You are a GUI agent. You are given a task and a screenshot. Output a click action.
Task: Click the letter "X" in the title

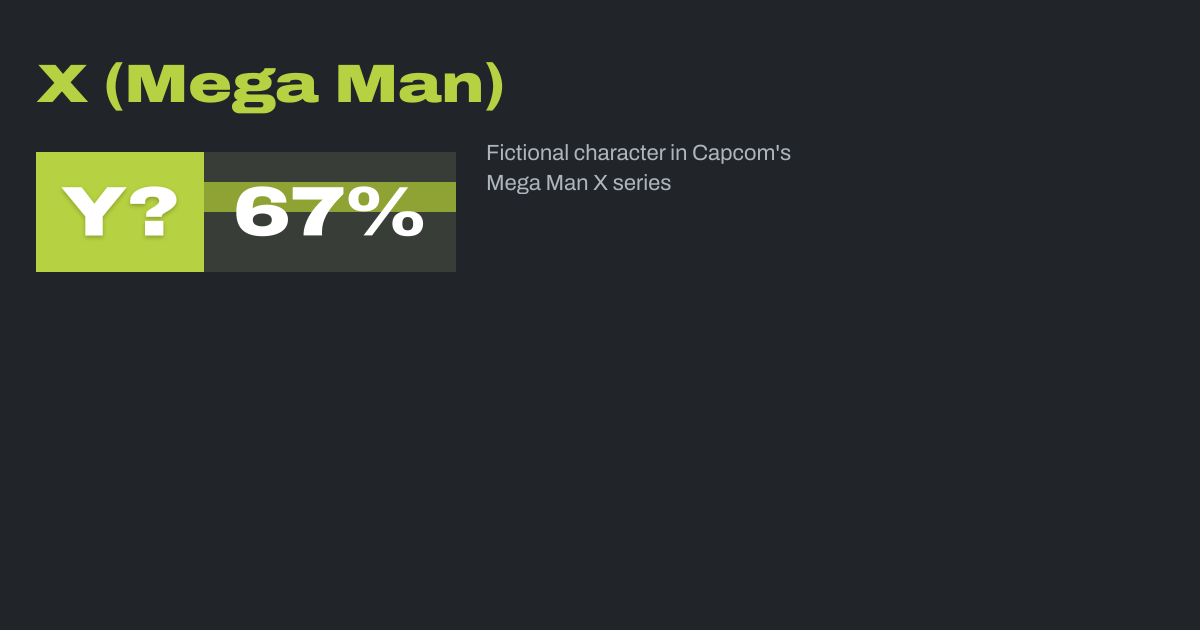pyautogui.click(x=62, y=85)
